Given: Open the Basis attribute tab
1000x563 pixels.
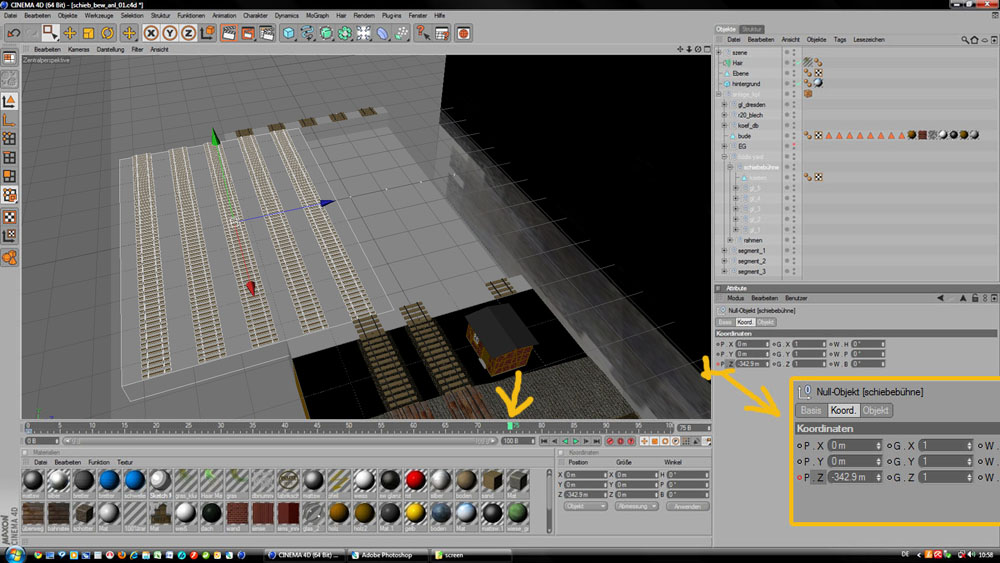Looking at the screenshot, I should 725,322.
